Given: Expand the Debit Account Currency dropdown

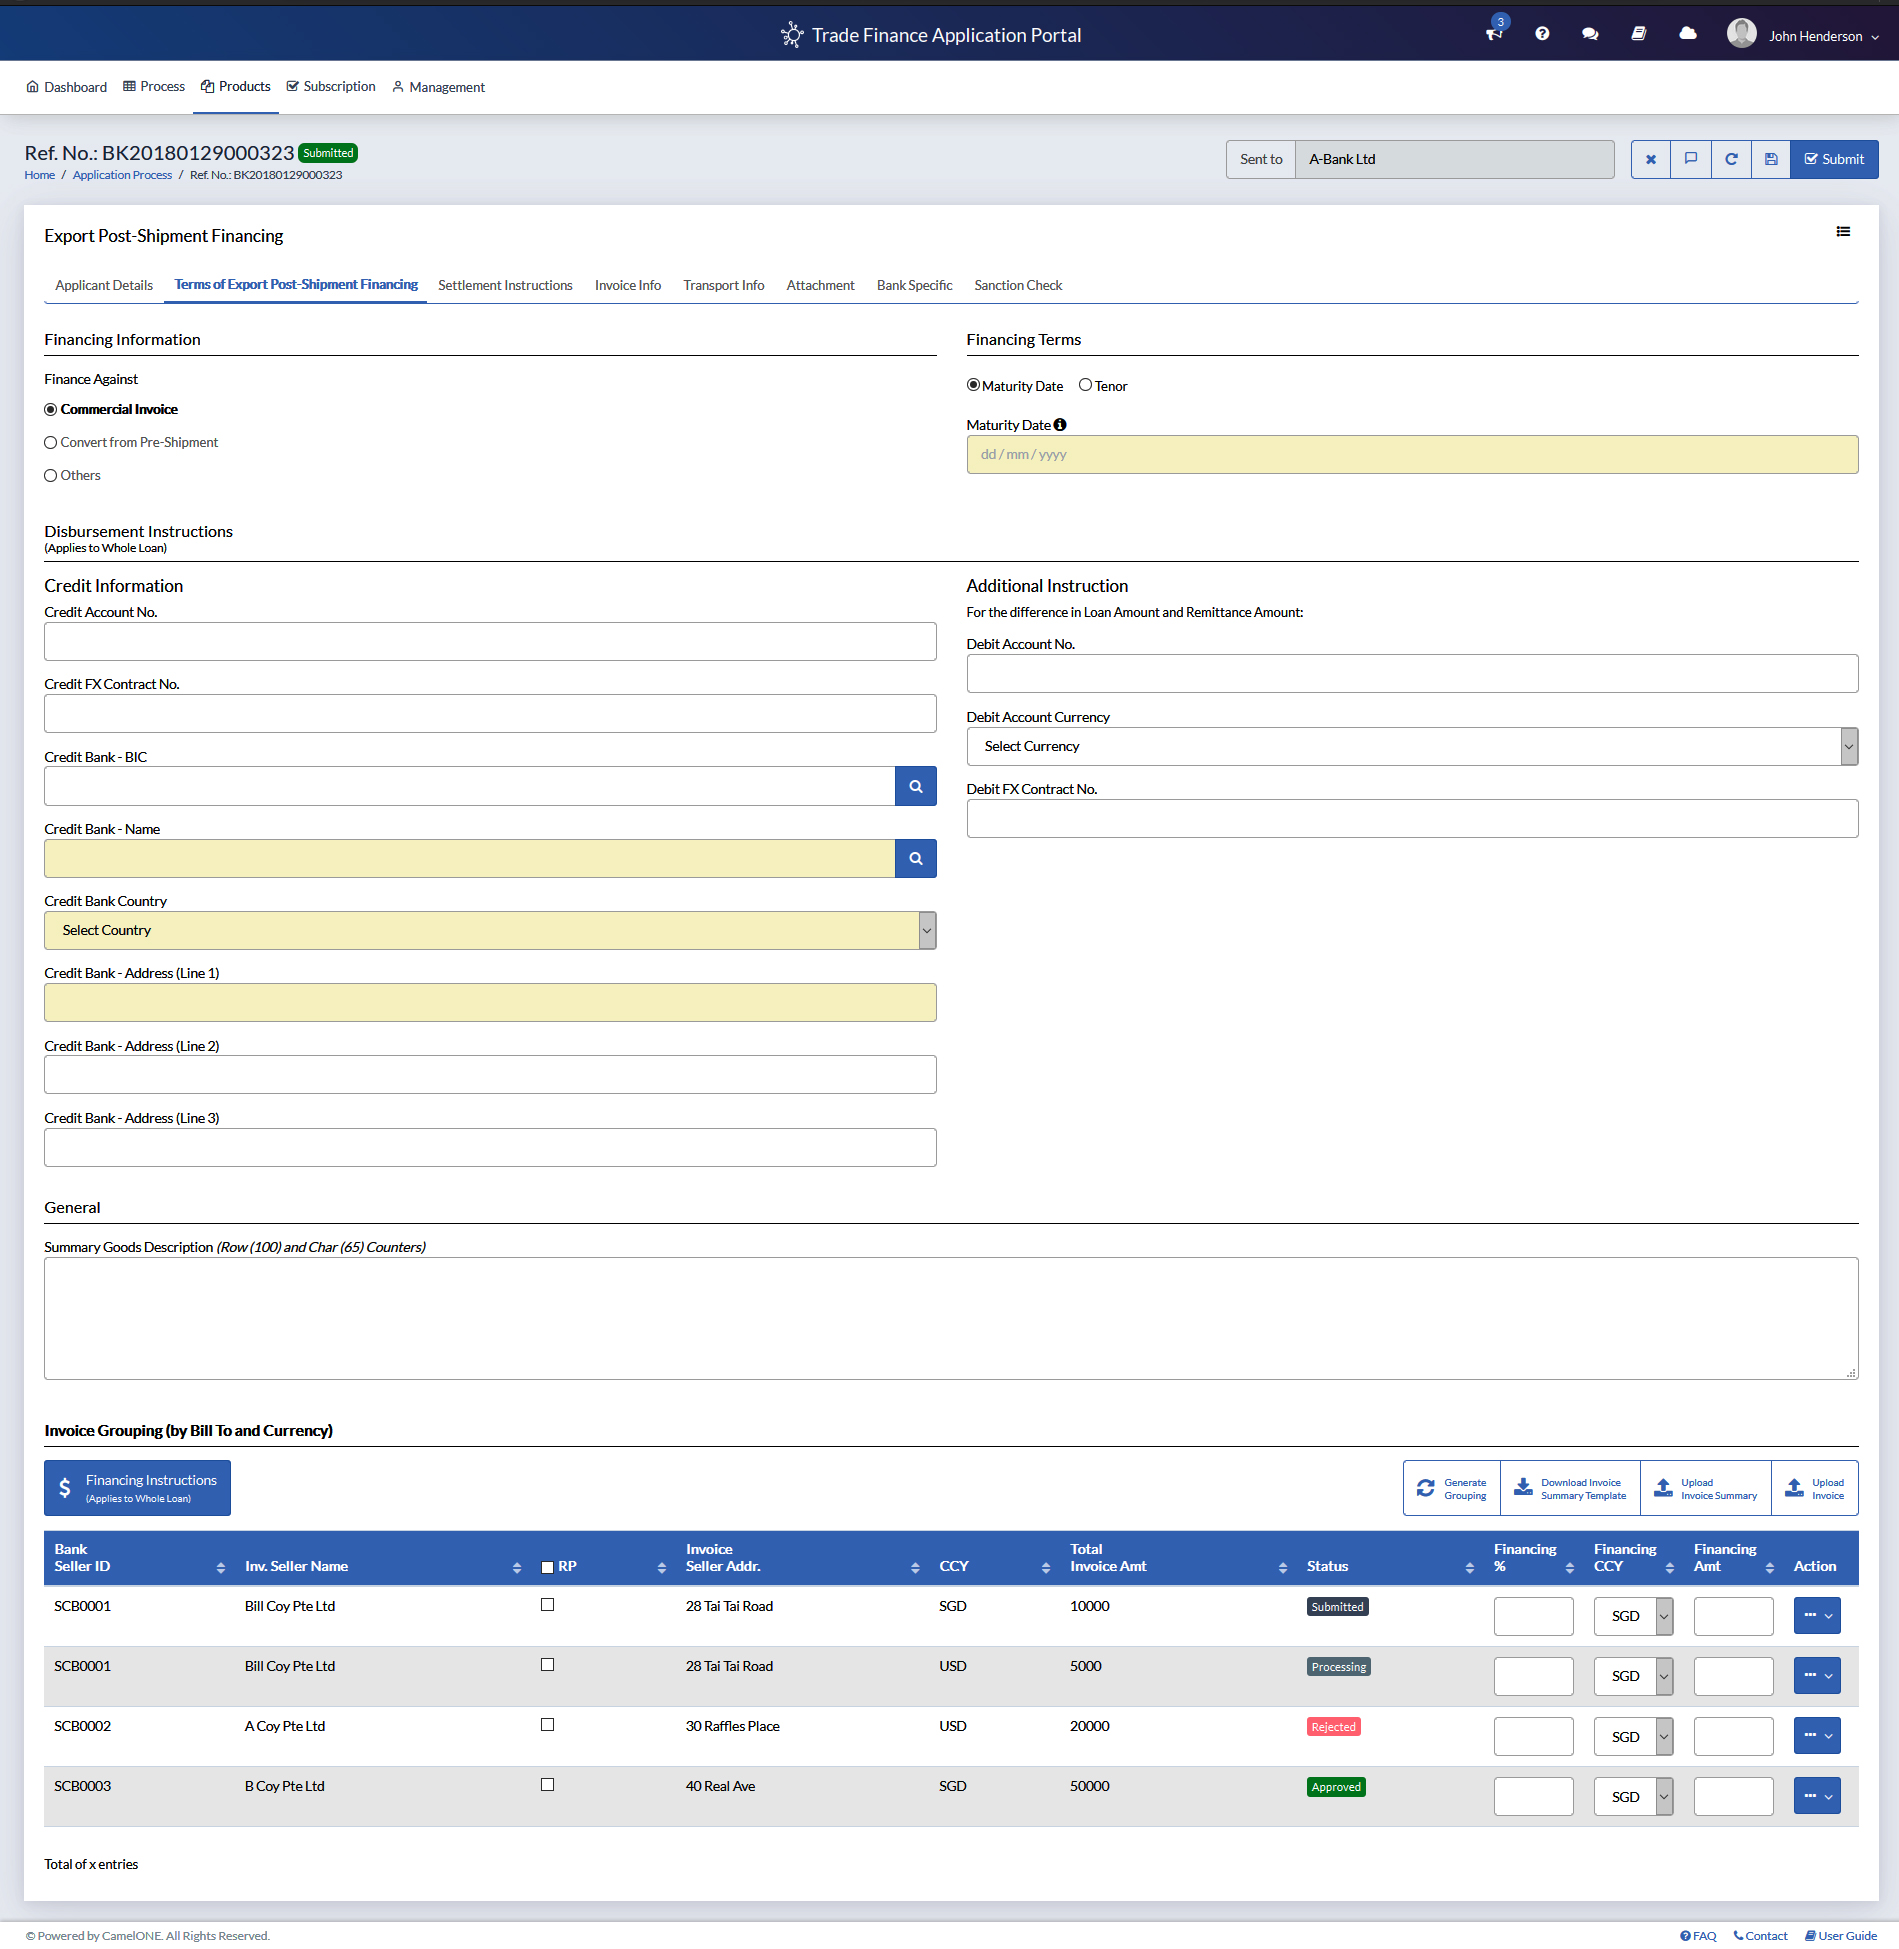Looking at the screenshot, I should coord(1411,746).
